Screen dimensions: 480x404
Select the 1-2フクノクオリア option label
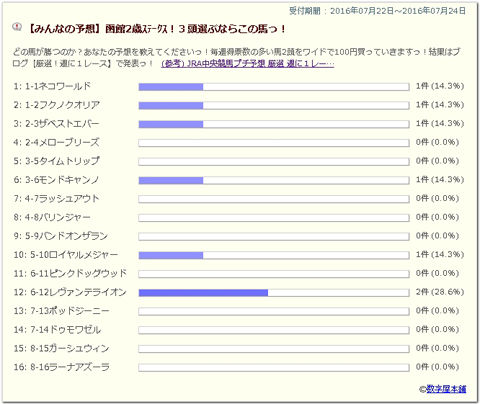[57, 105]
